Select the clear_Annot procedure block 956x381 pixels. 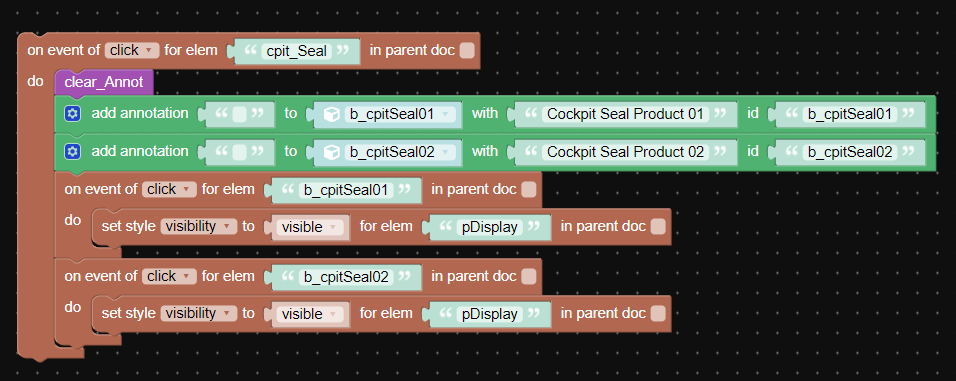[x=104, y=82]
